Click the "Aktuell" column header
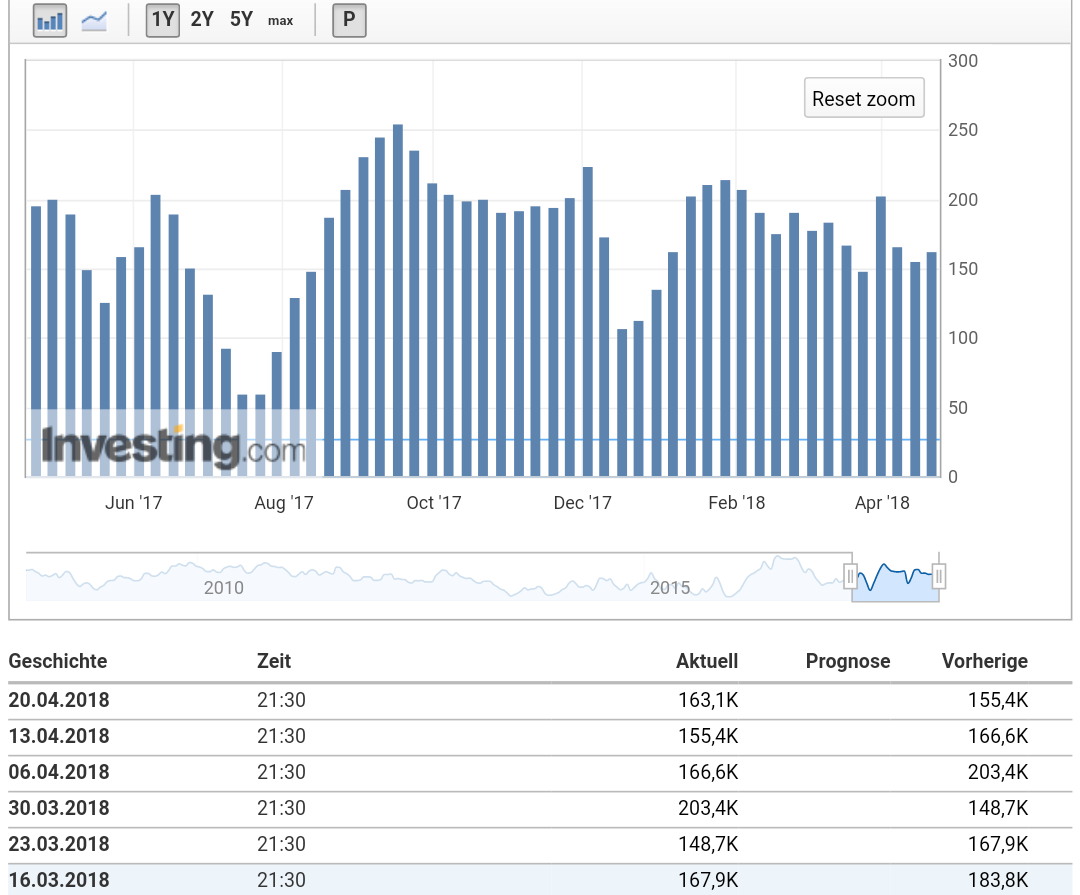Viewport: 1080px width, 895px height. click(x=707, y=661)
